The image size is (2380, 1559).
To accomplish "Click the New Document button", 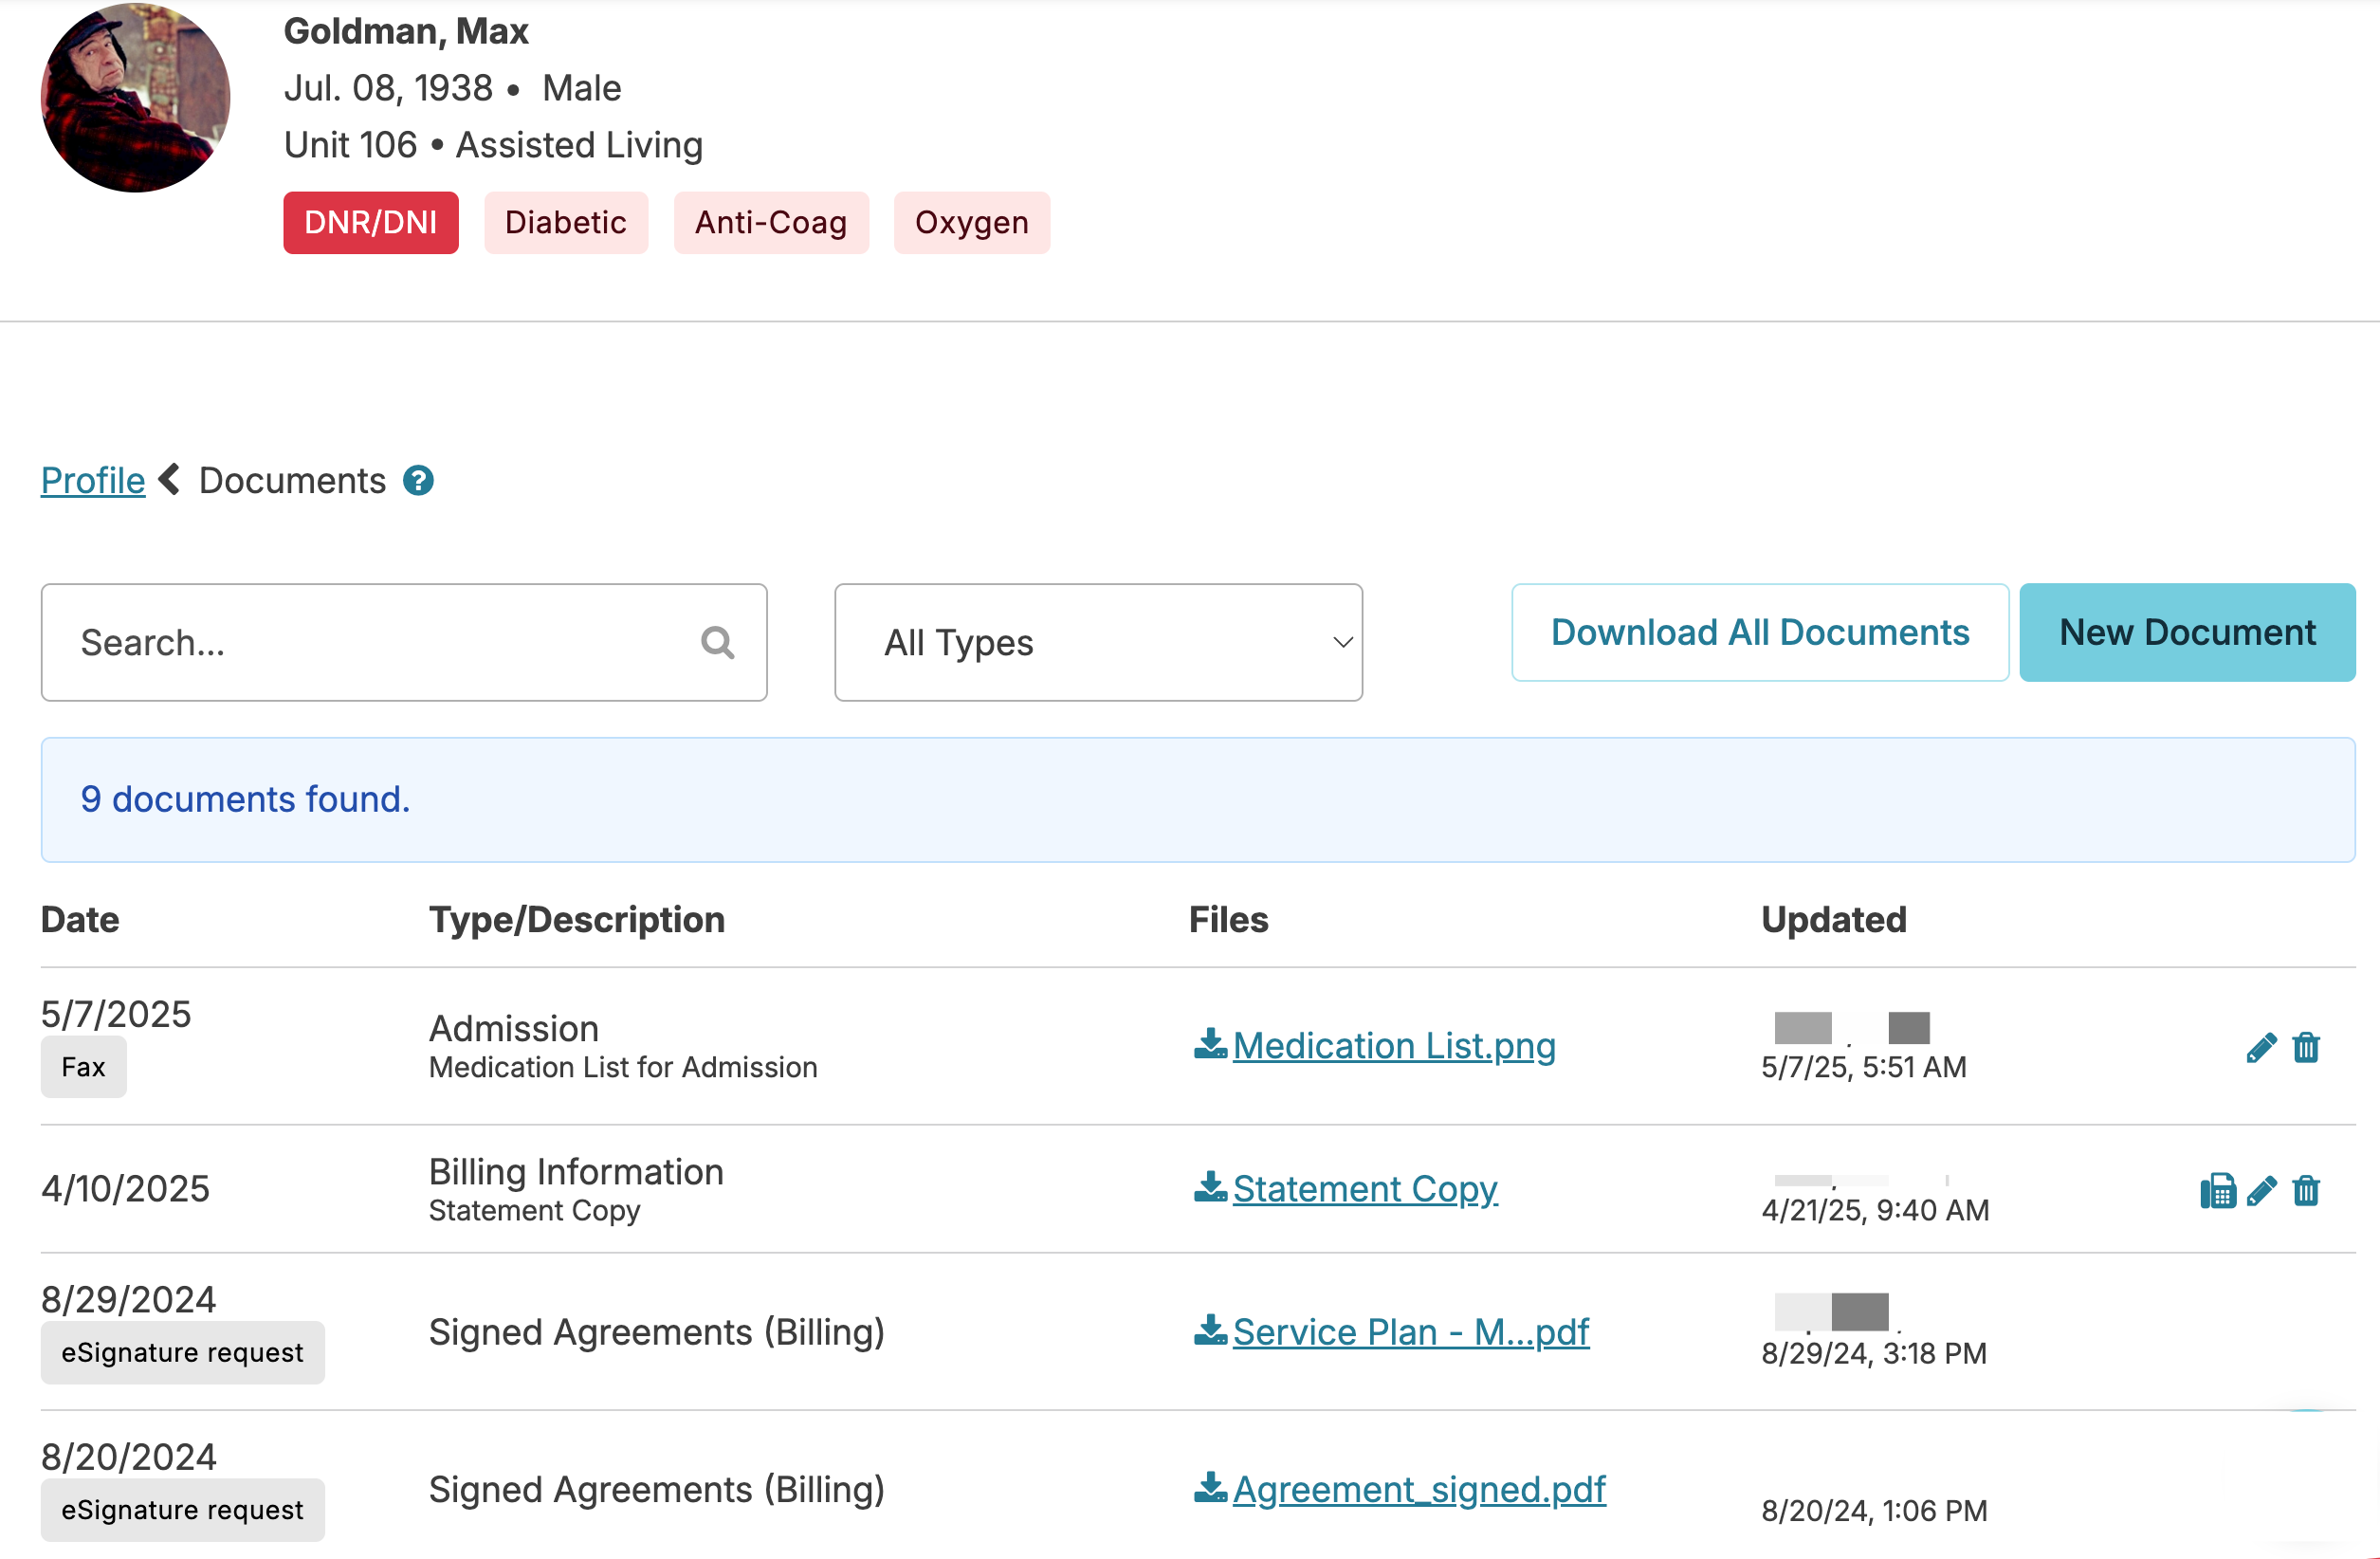I will coord(2186,632).
